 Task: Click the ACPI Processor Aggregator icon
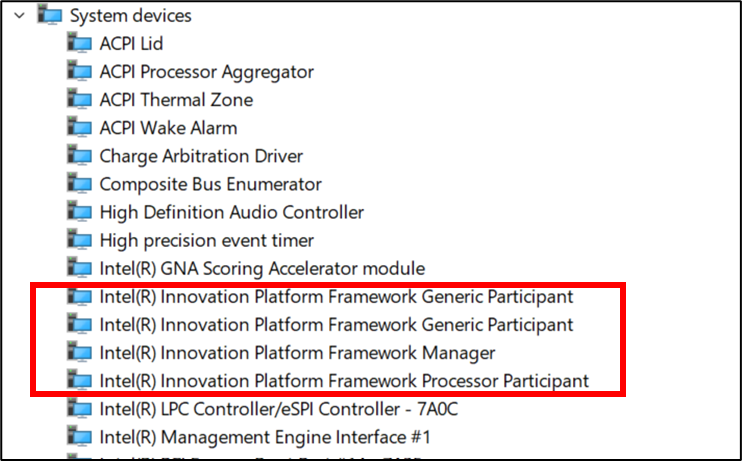[x=79, y=71]
